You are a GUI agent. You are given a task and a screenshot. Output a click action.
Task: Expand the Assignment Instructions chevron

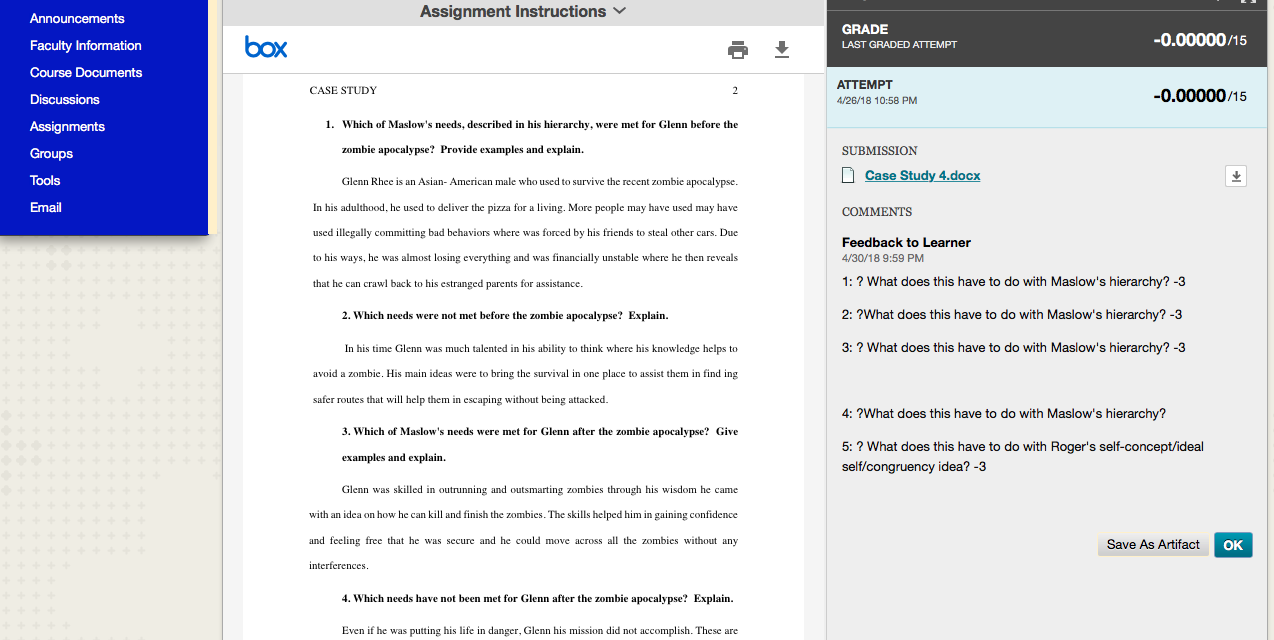[x=619, y=11]
